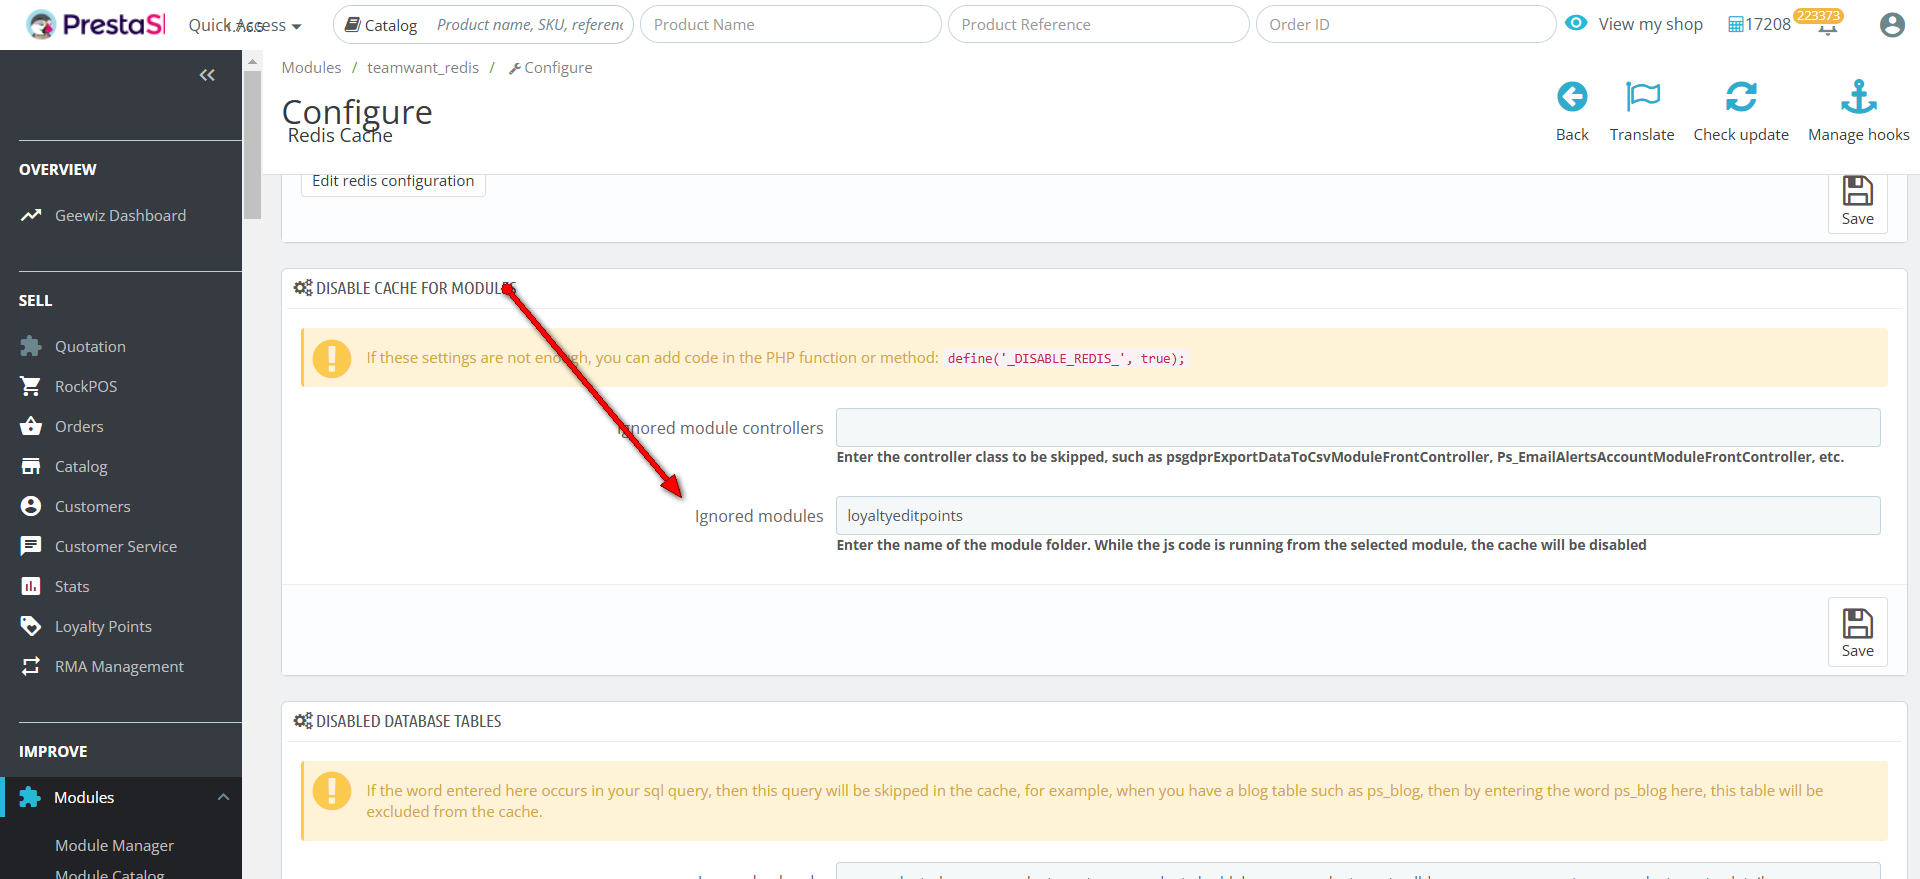Focus the Order ID search field
The height and width of the screenshot is (879, 1920).
(1405, 25)
